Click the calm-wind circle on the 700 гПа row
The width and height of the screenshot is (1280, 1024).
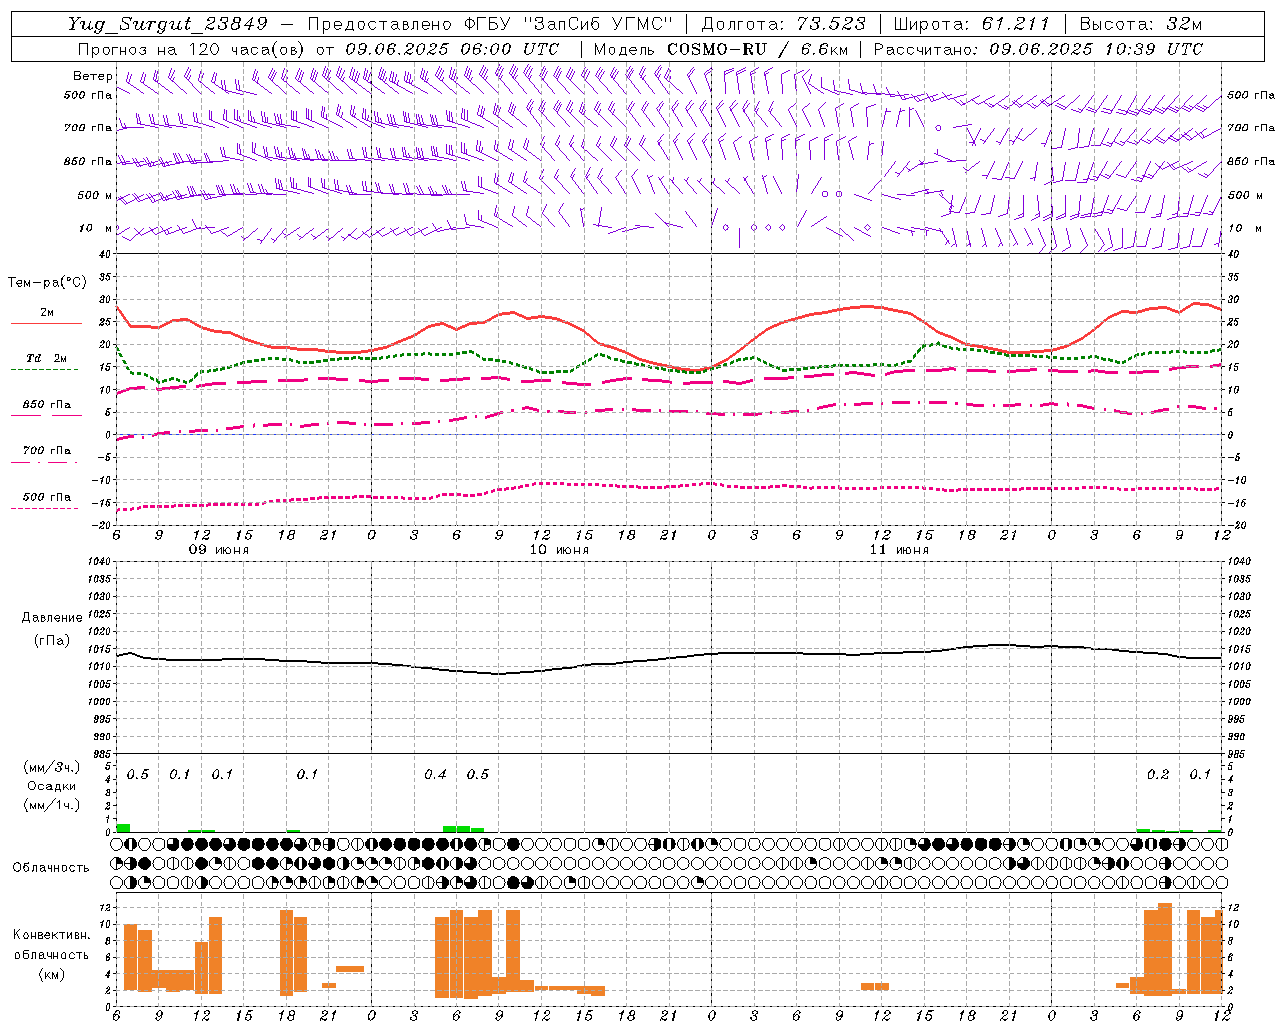tap(938, 127)
